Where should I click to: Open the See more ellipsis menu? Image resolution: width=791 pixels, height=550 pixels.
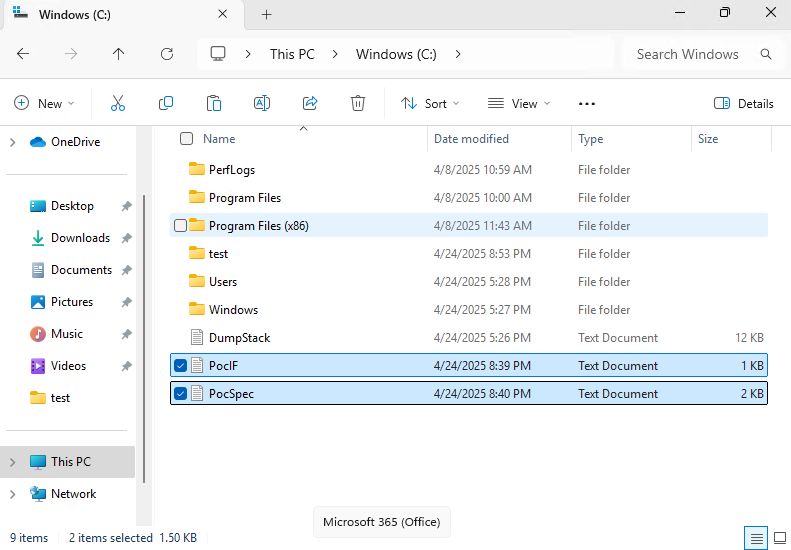pos(587,103)
